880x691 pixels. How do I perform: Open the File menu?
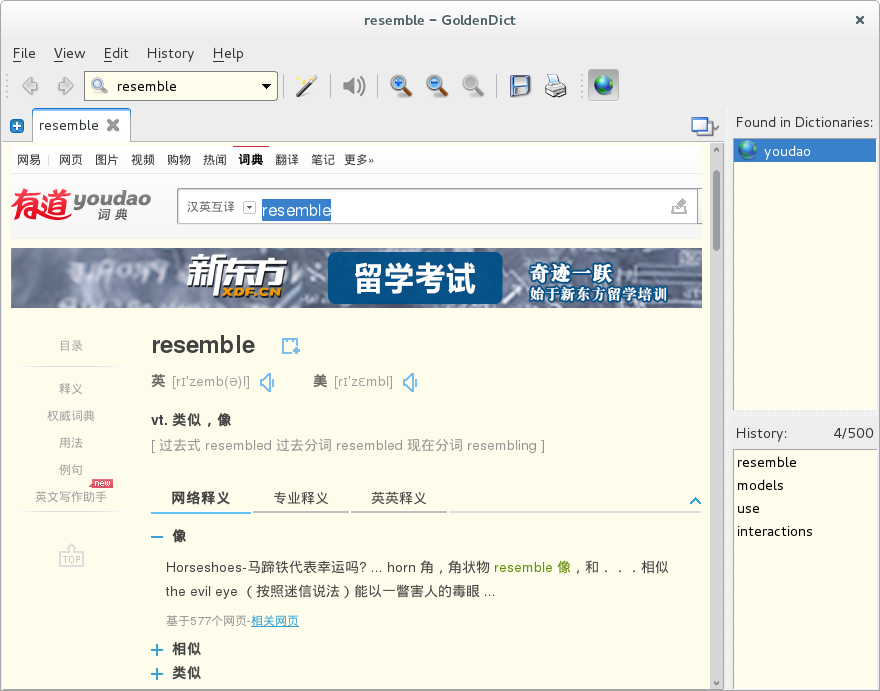(24, 53)
